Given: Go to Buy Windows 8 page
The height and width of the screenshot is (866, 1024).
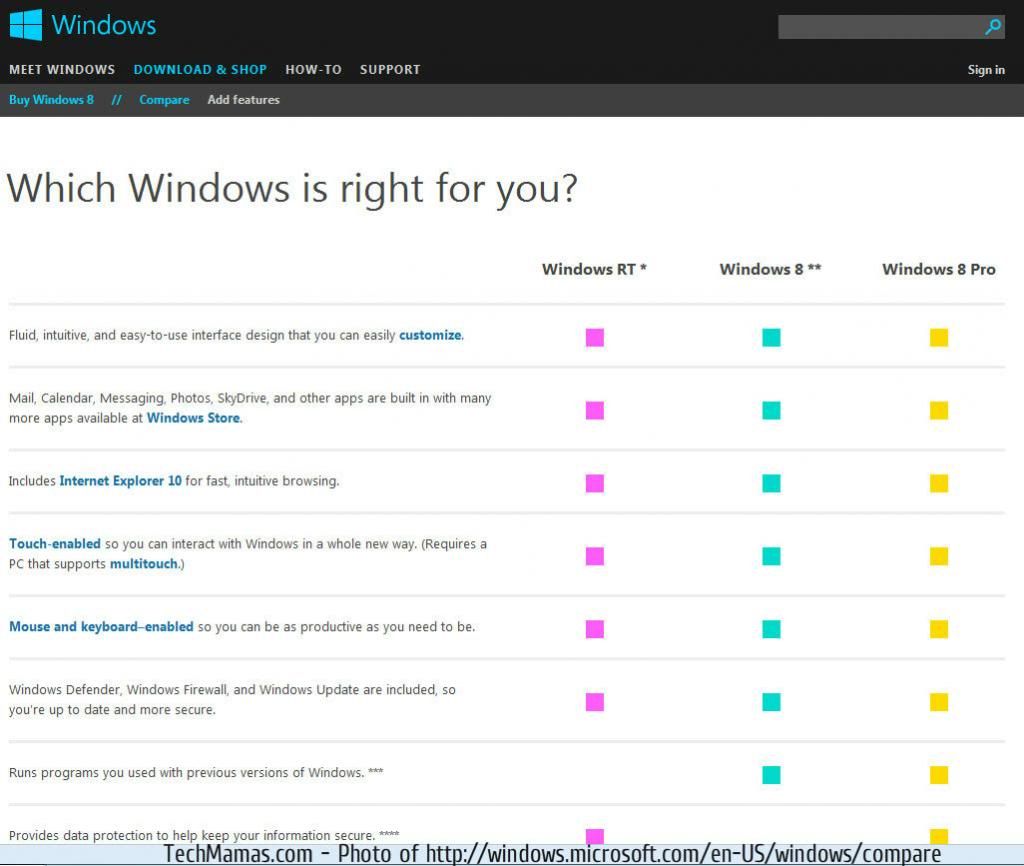Looking at the screenshot, I should pyautogui.click(x=51, y=100).
